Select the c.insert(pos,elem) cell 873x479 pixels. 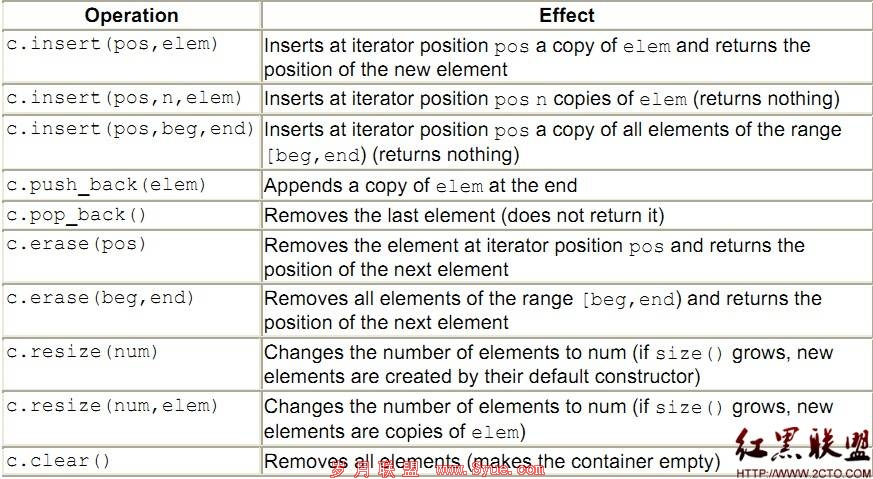click(x=131, y=57)
